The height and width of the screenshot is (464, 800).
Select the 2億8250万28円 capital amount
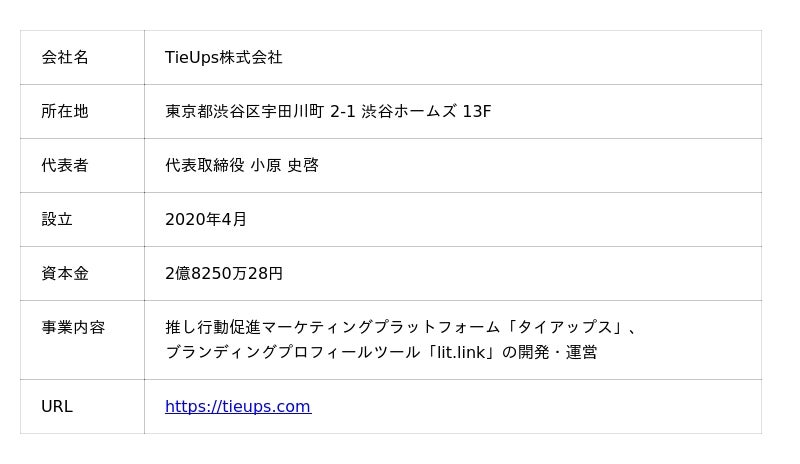(x=224, y=273)
